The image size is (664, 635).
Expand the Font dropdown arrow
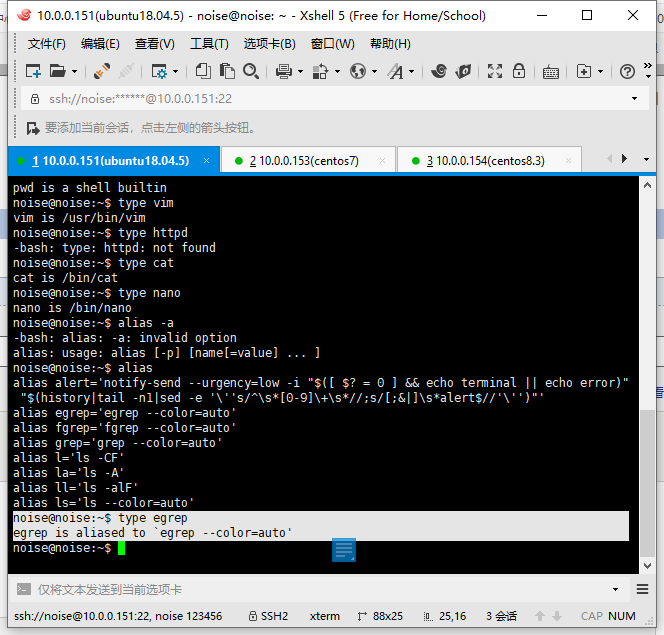coord(412,72)
